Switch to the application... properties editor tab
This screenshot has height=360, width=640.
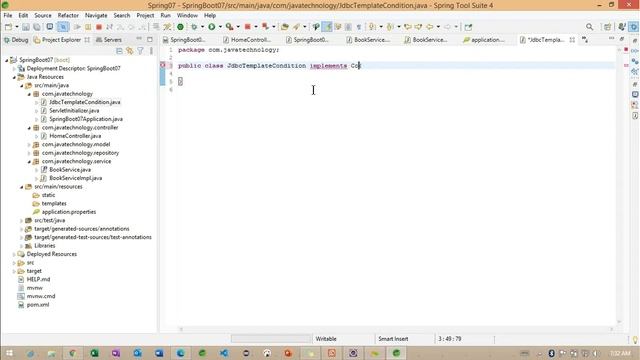point(484,40)
